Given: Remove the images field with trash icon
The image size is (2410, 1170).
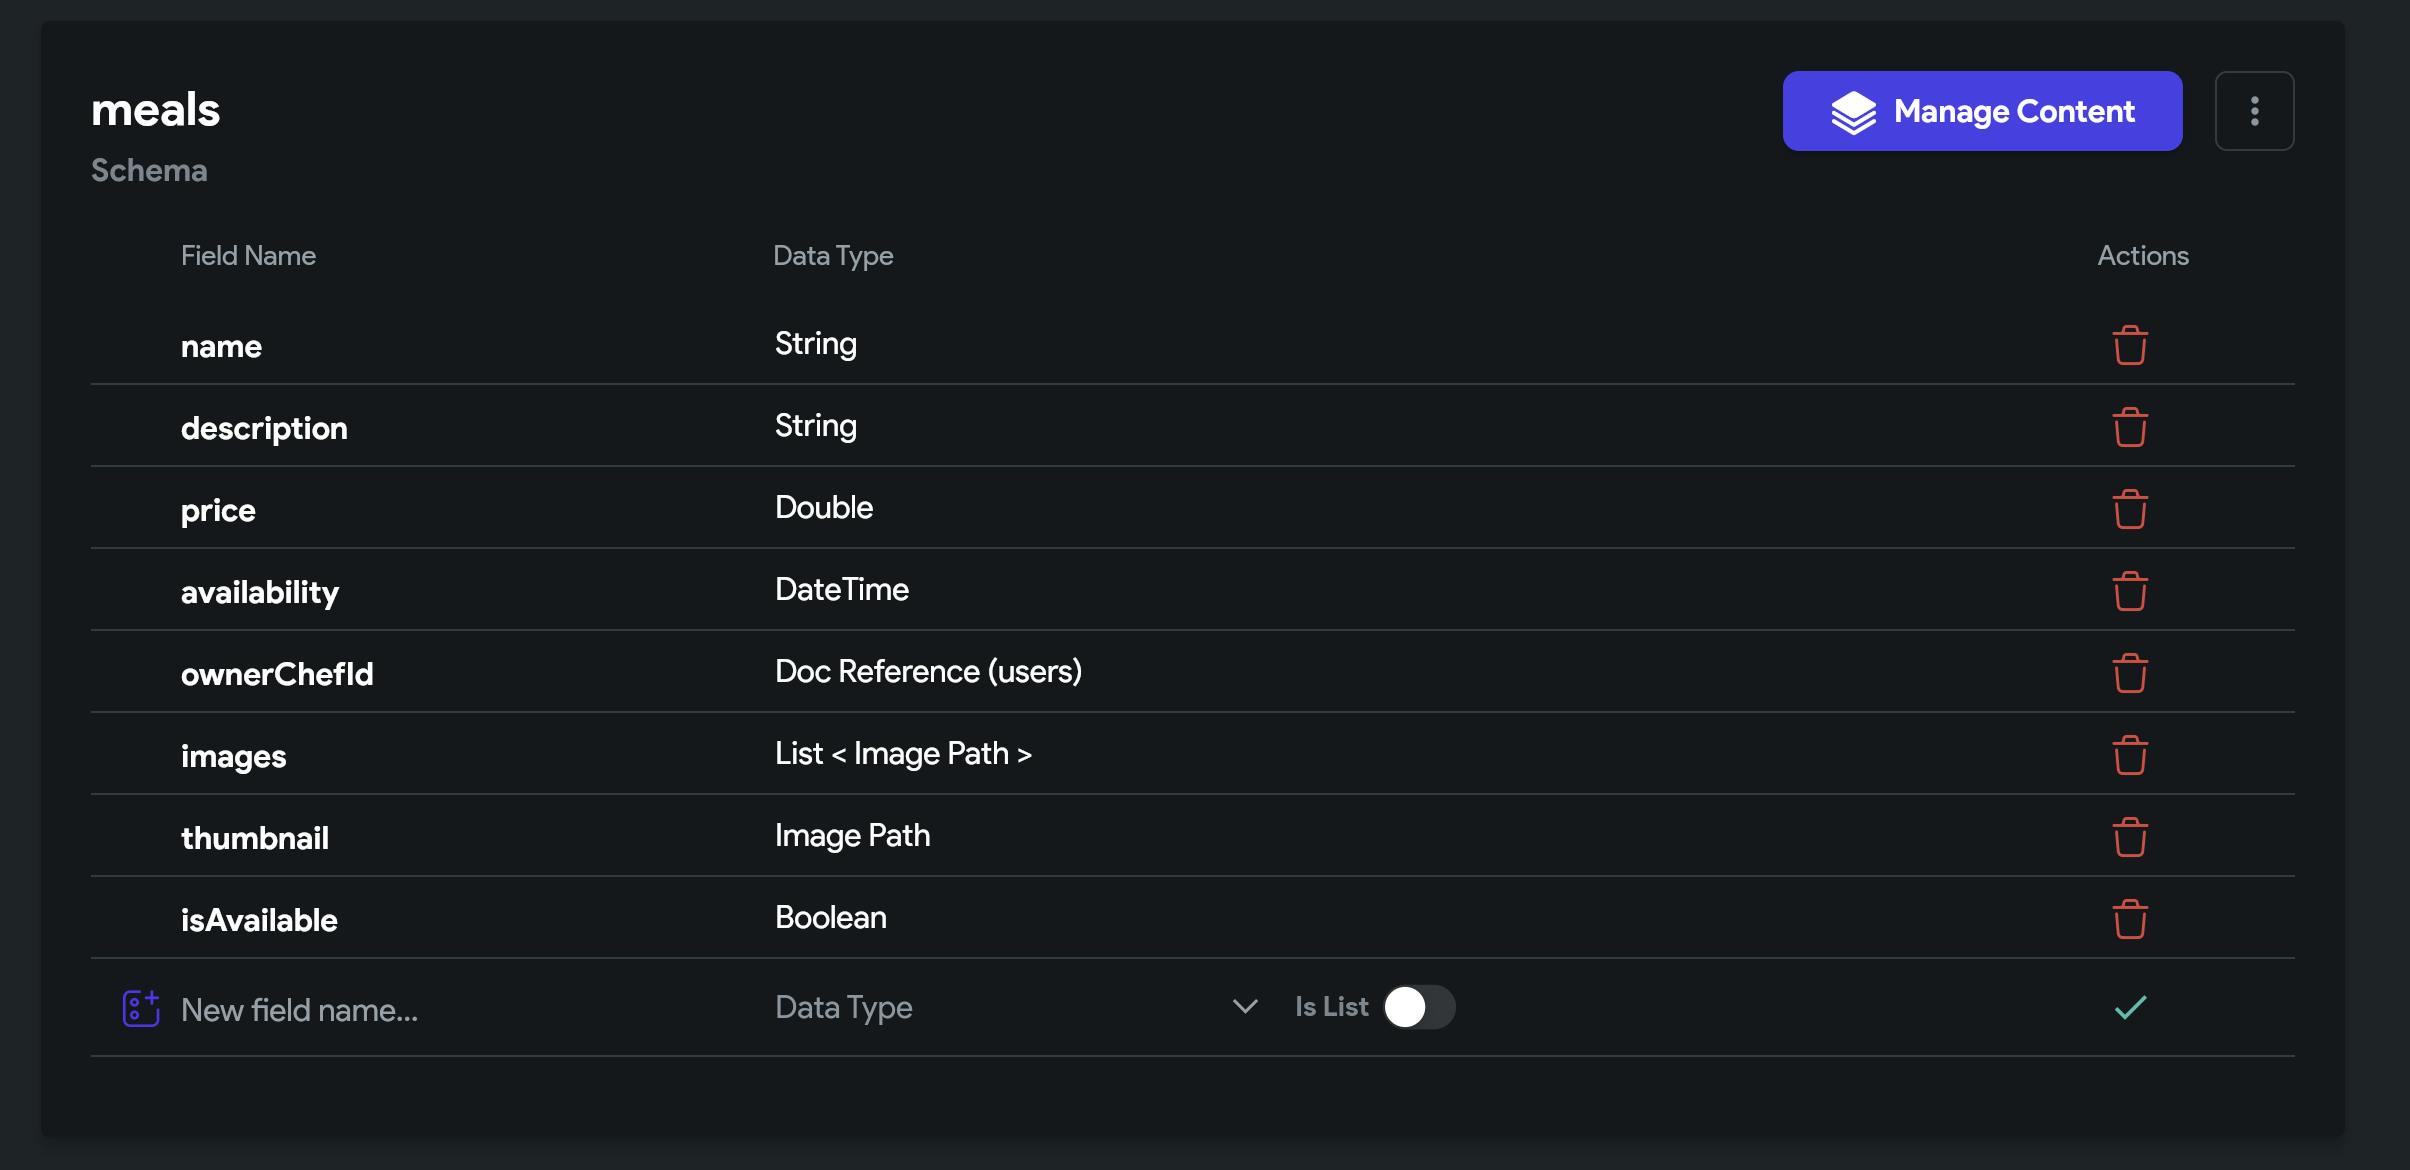Looking at the screenshot, I should [x=2130, y=755].
